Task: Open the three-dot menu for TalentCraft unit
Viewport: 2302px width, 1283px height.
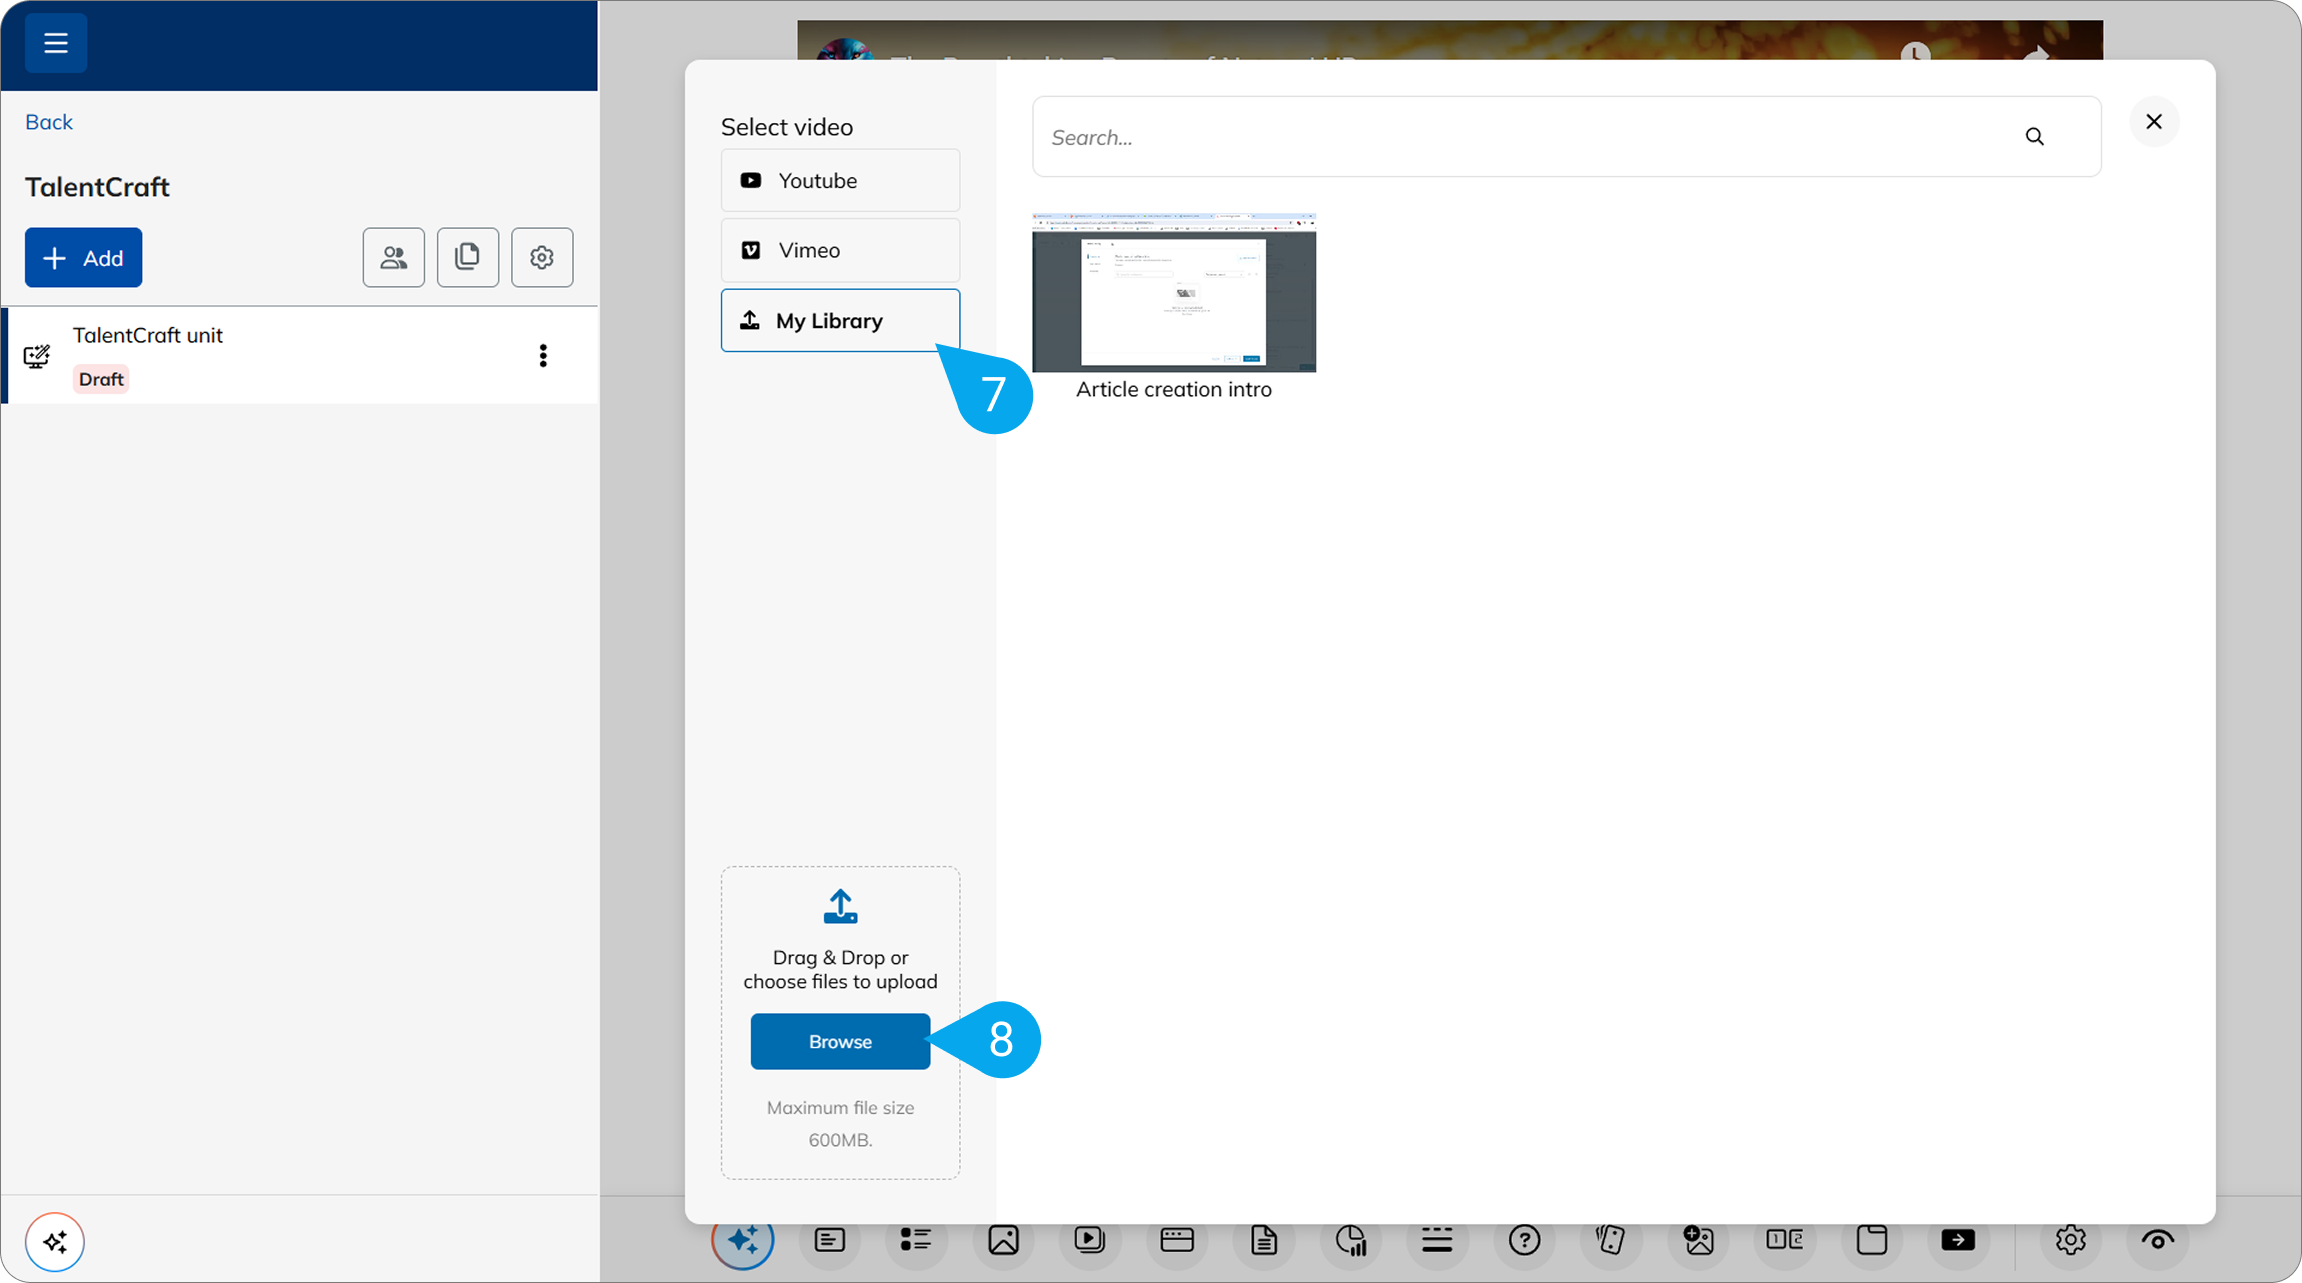Action: coord(543,355)
